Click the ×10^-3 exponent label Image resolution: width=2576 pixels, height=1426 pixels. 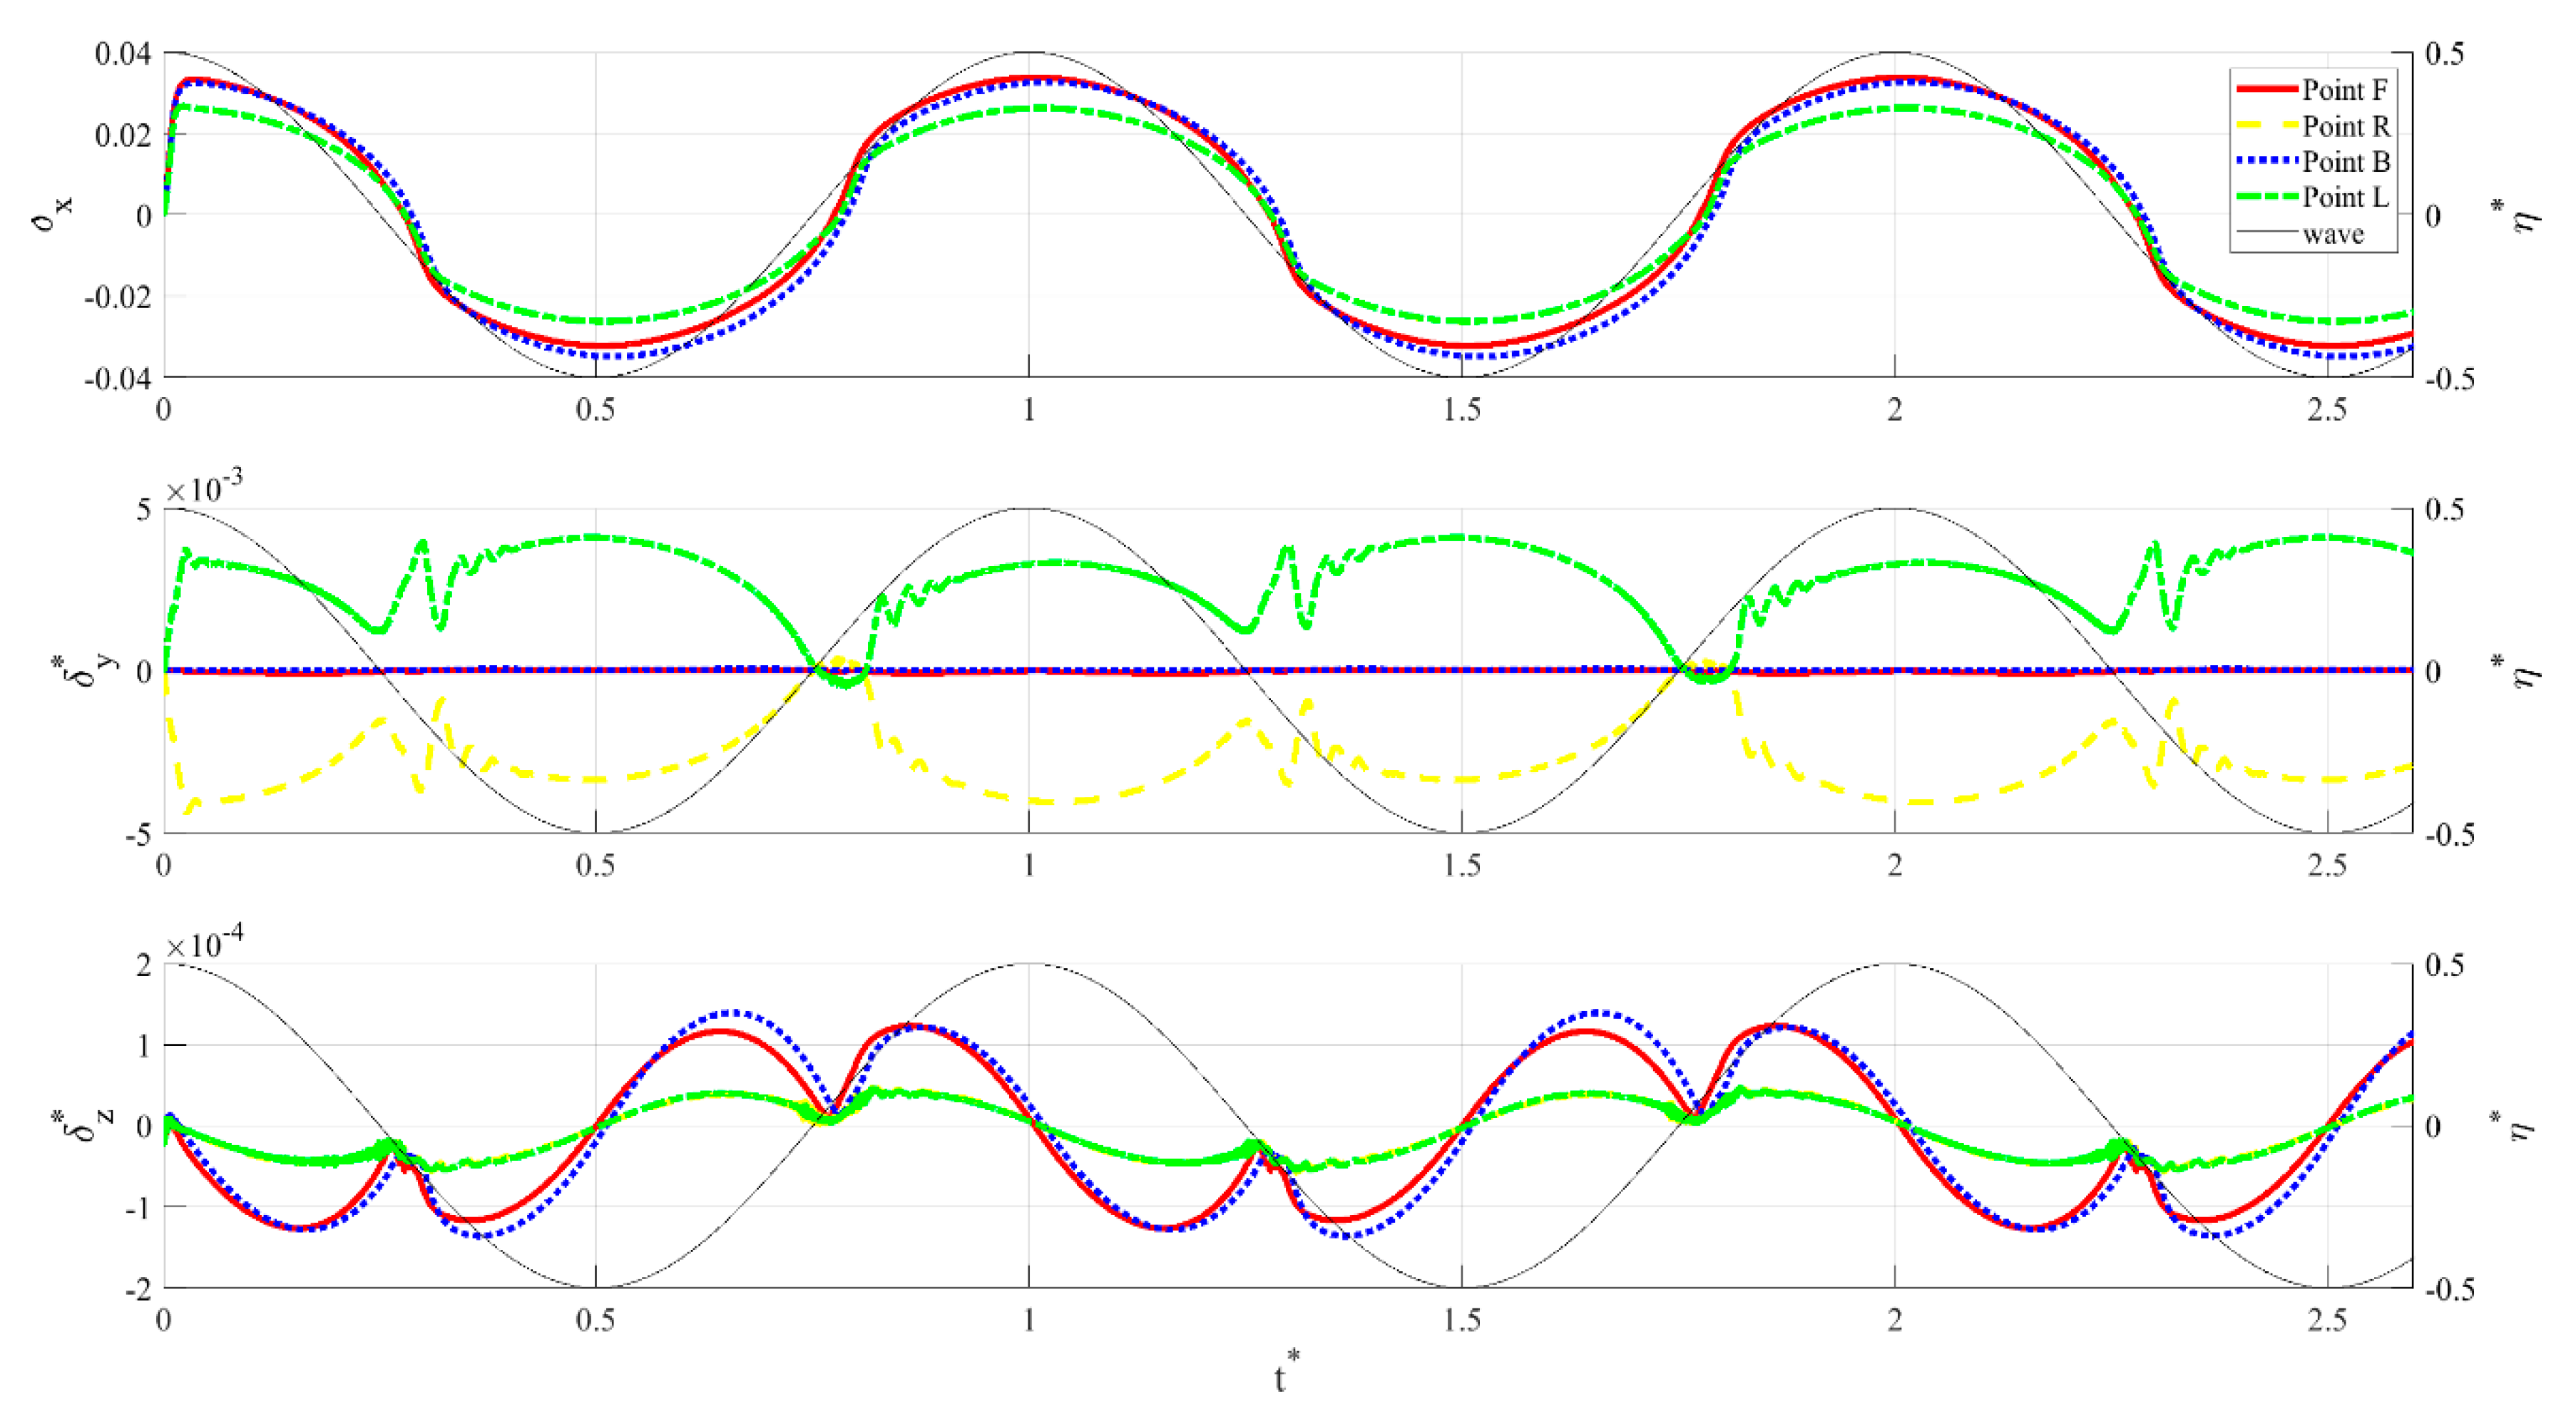click(x=204, y=488)
